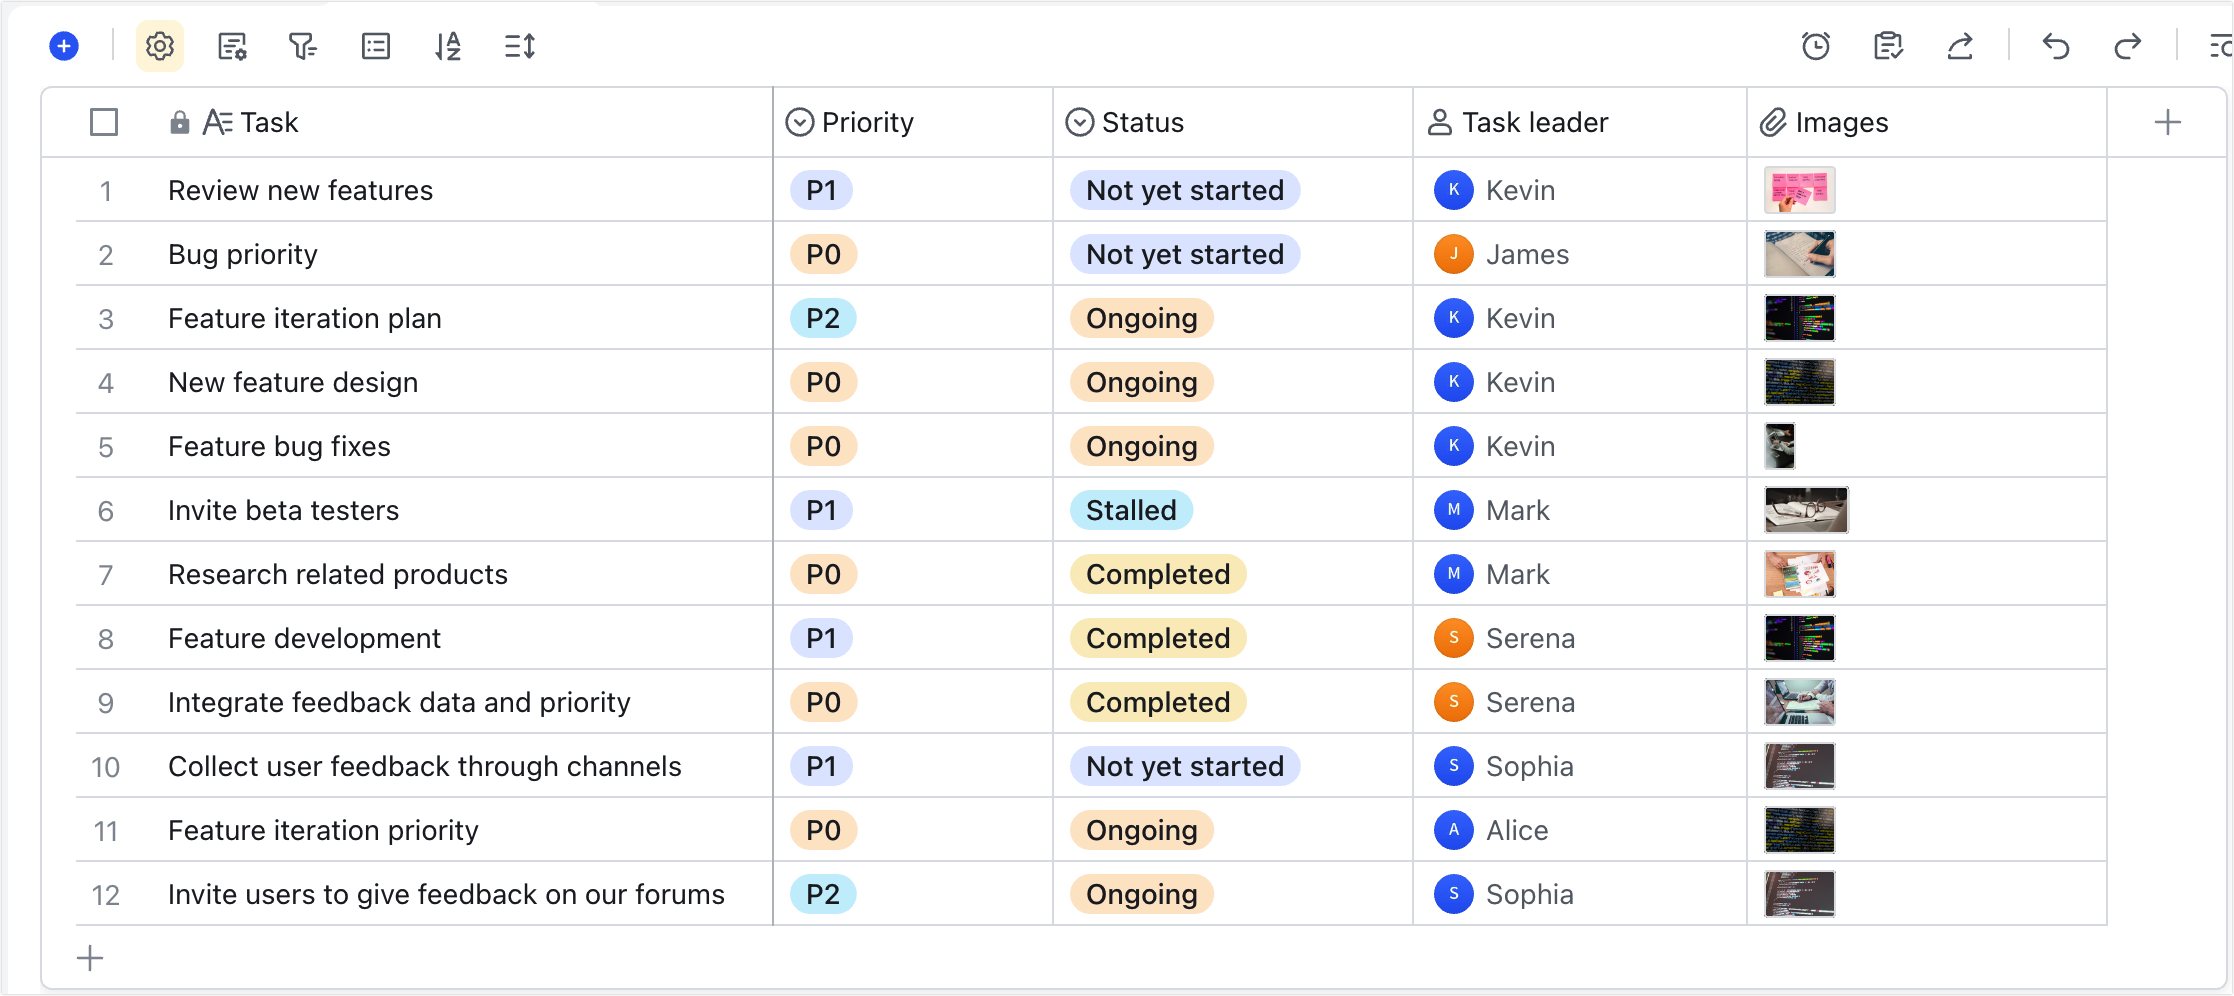Image resolution: width=2234 pixels, height=996 pixels.
Task: Open the A-Z sort icon
Action: (x=448, y=46)
